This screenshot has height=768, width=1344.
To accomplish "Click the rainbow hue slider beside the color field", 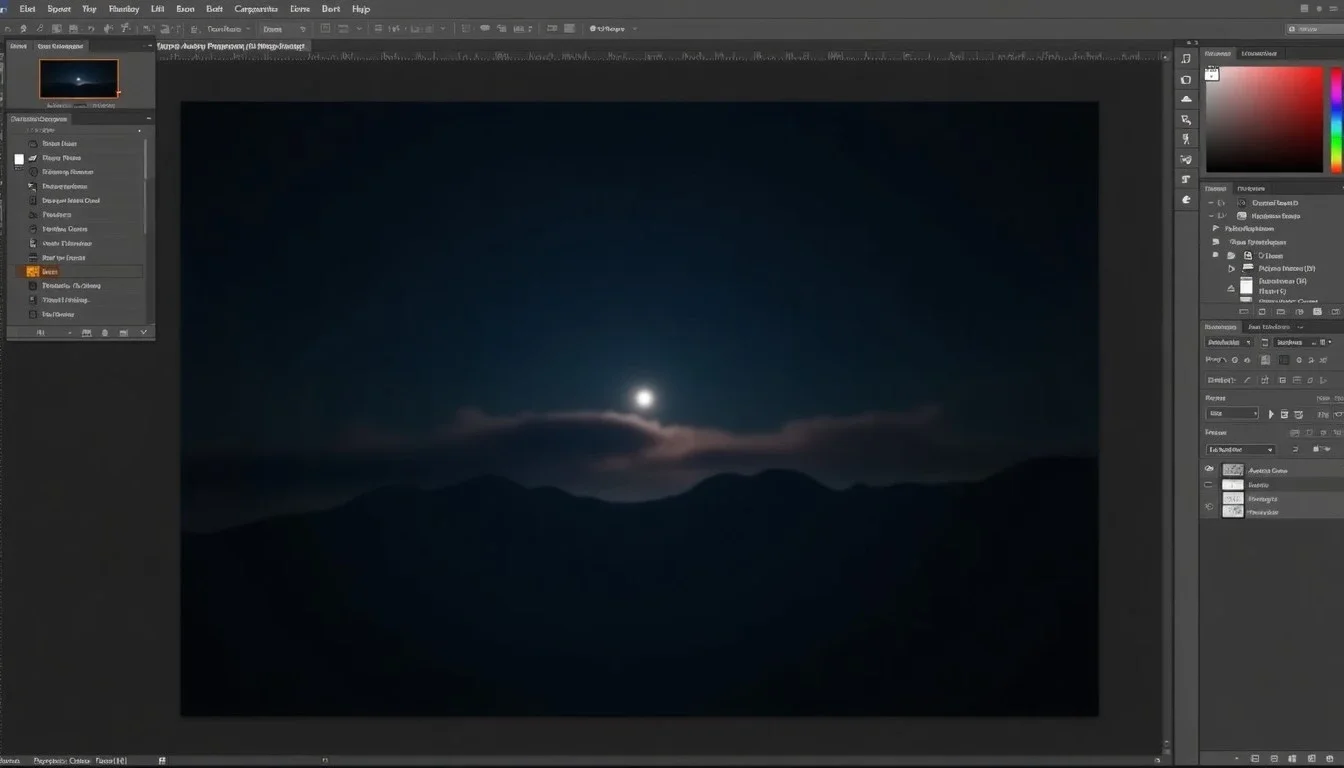I will pos(1337,120).
